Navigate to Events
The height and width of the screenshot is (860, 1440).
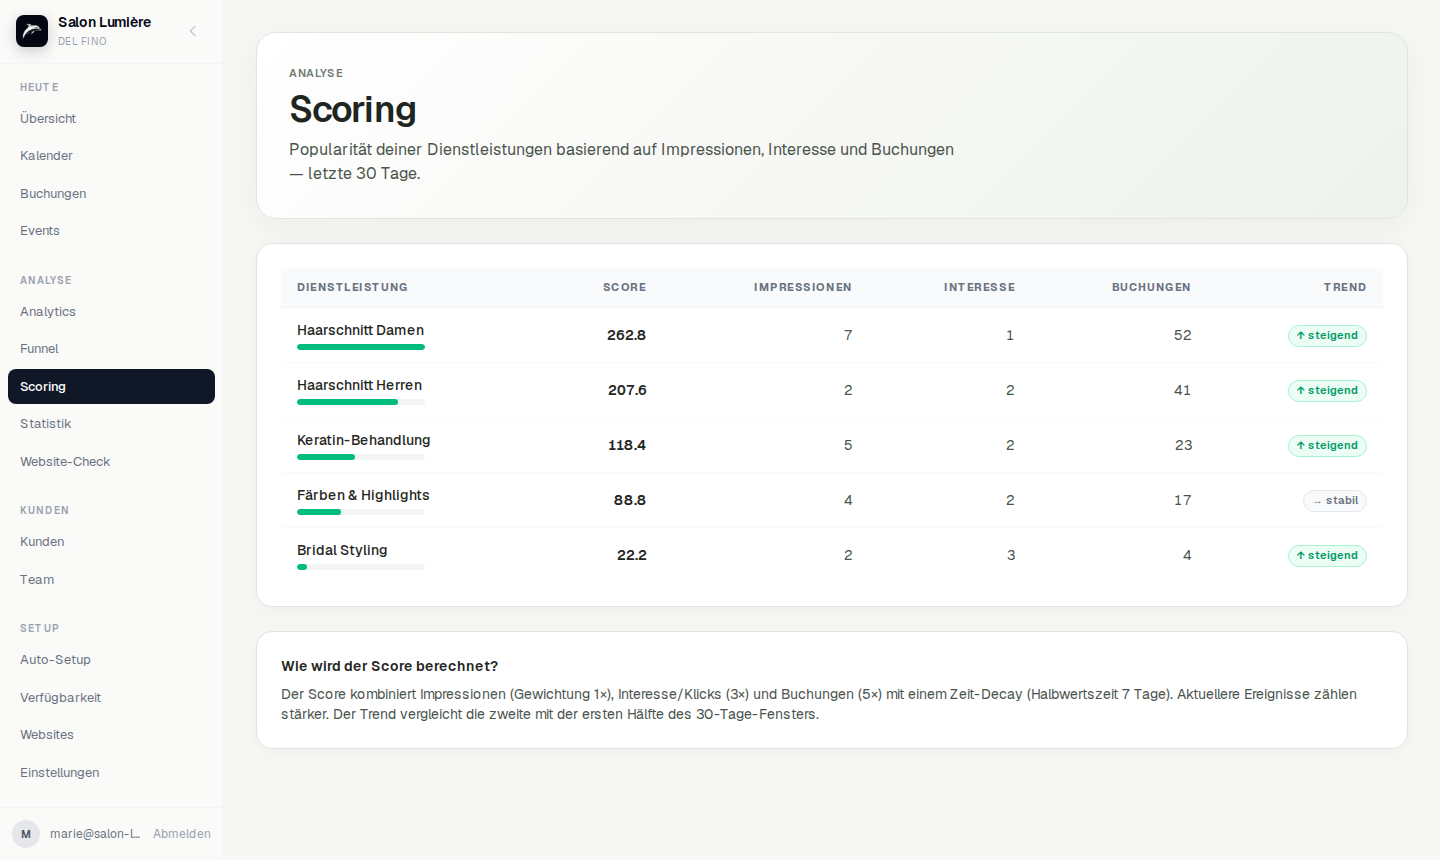[111, 231]
